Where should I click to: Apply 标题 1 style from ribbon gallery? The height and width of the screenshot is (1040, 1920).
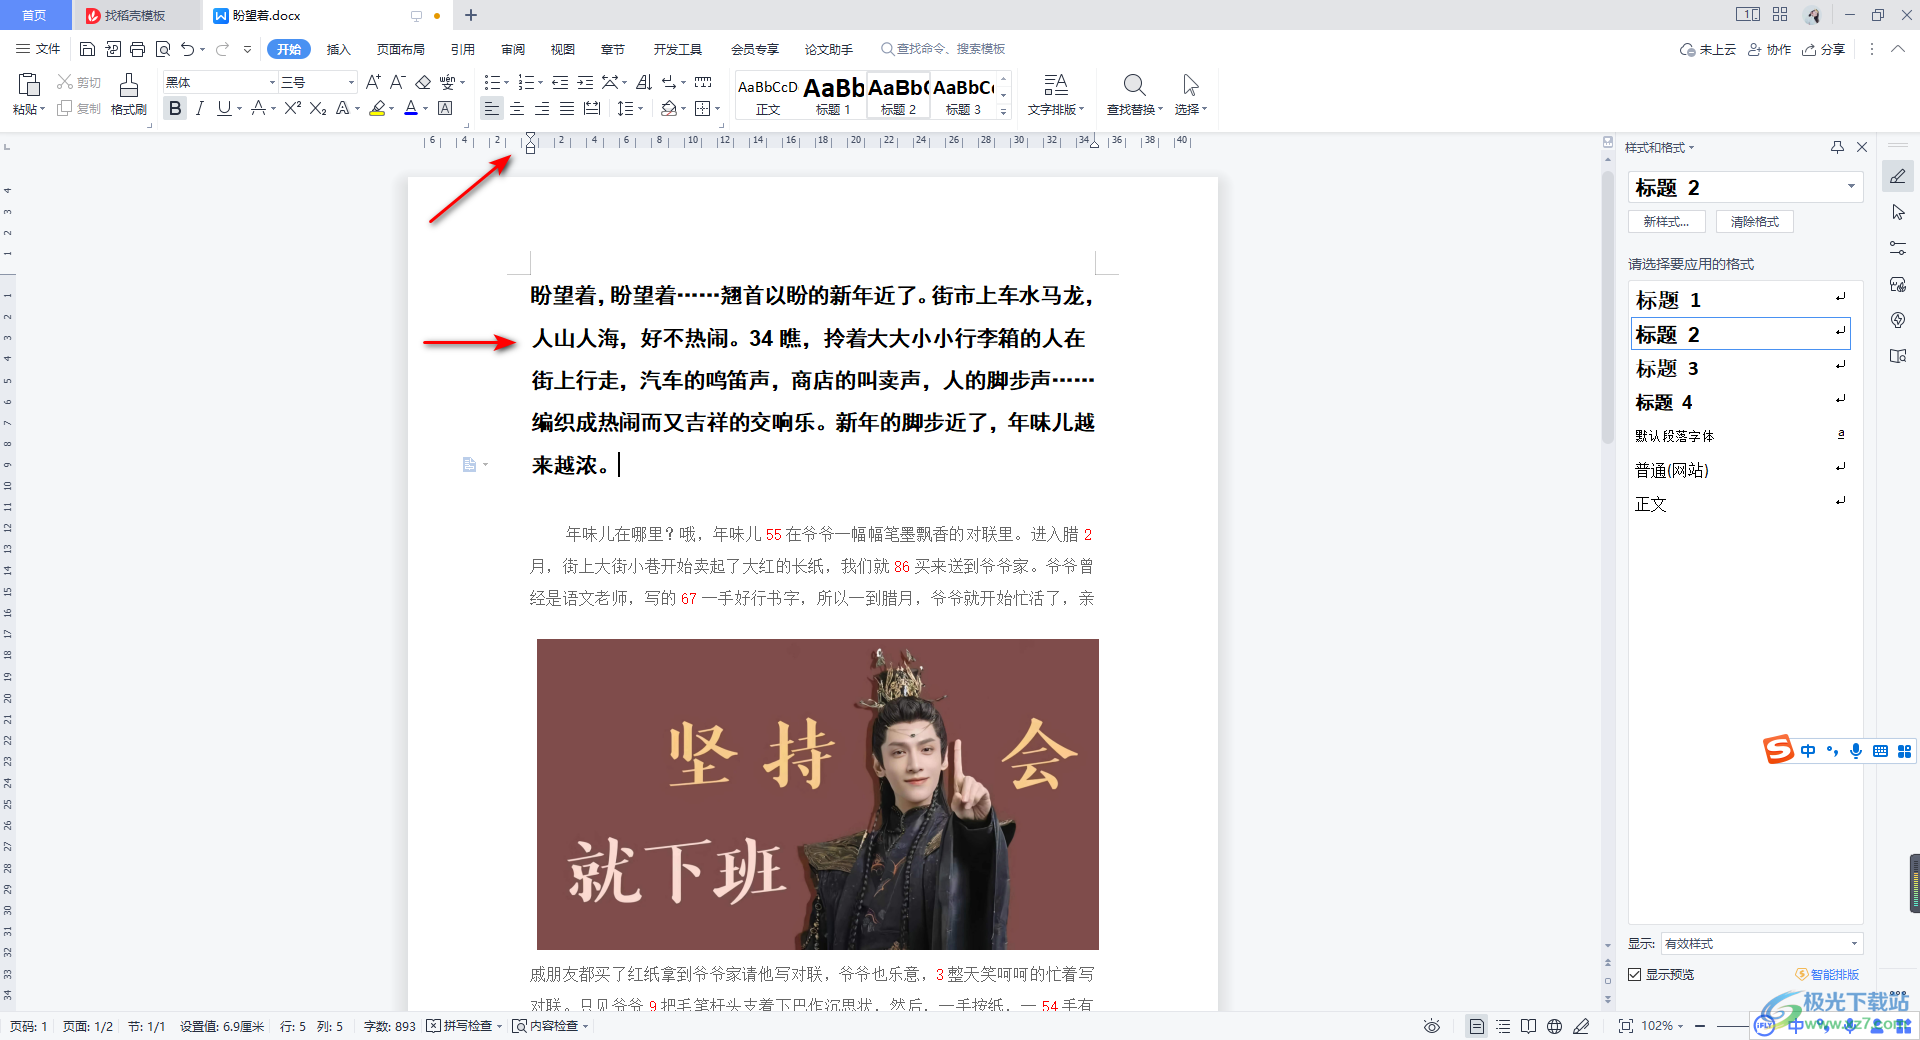[x=833, y=95]
